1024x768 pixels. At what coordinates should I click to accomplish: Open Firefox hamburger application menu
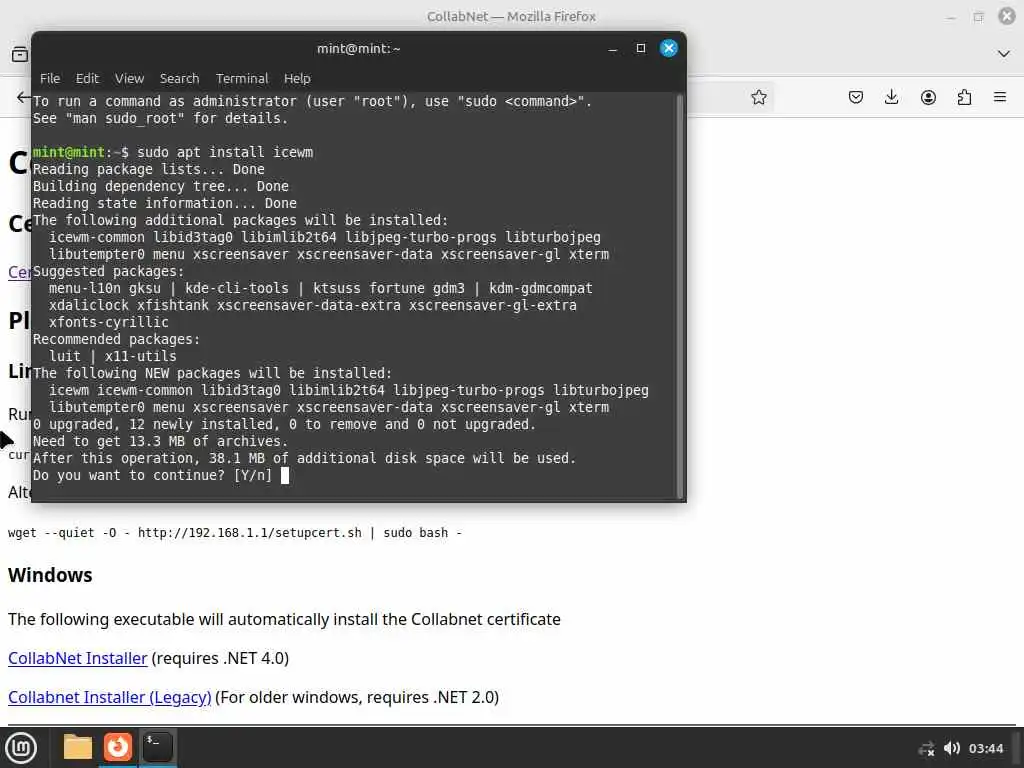[999, 97]
